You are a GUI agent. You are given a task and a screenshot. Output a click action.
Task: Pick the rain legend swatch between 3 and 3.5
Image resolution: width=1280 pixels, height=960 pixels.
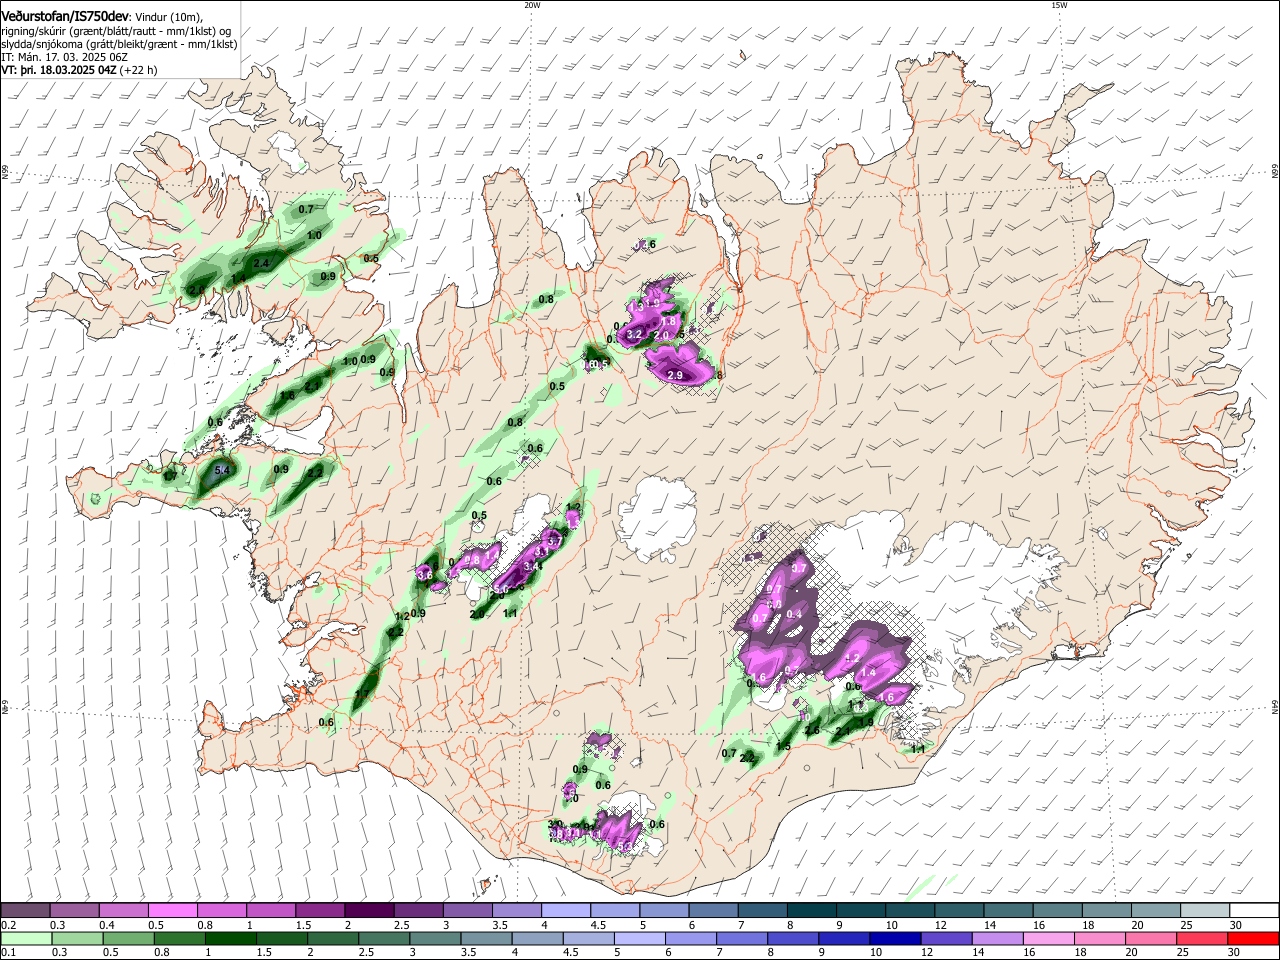click(x=436, y=938)
